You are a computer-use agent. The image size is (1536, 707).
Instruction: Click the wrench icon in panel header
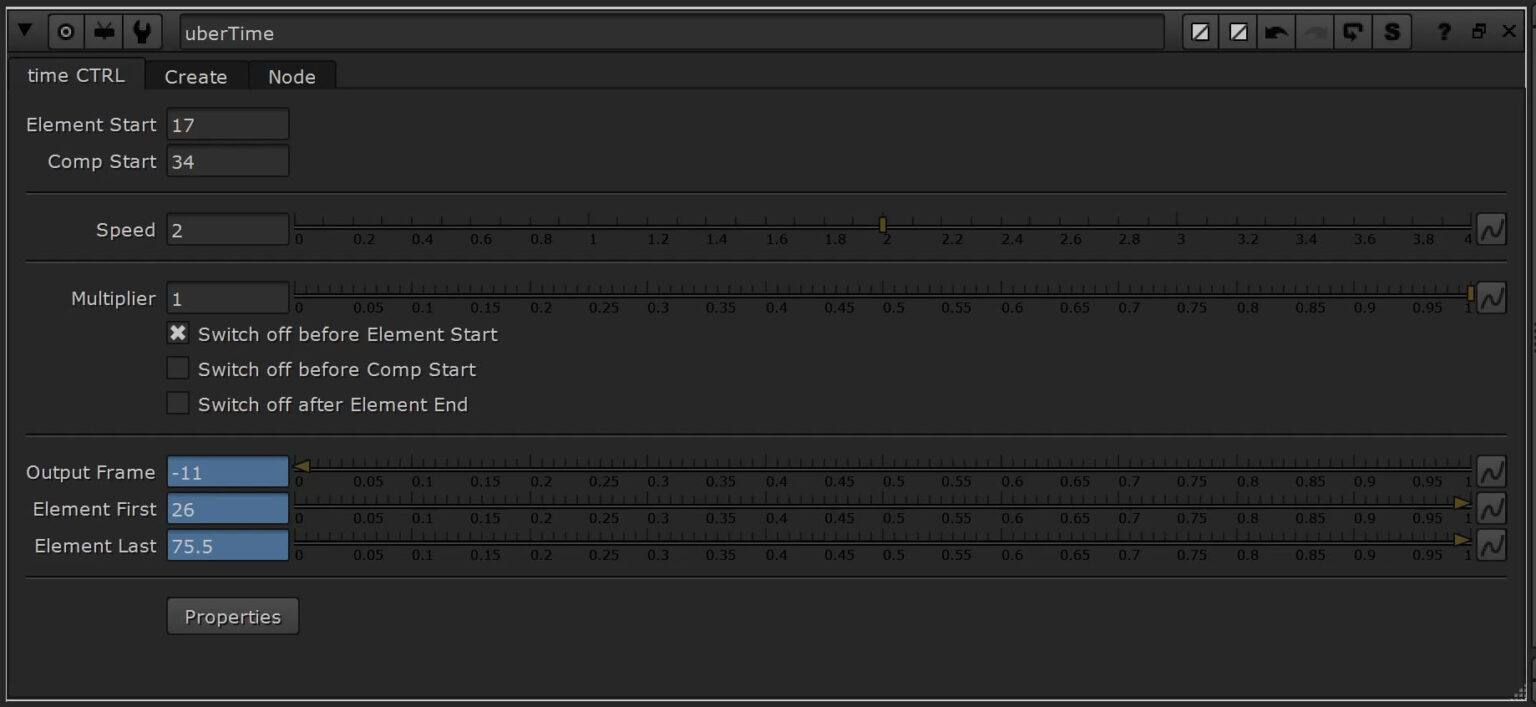click(x=142, y=32)
